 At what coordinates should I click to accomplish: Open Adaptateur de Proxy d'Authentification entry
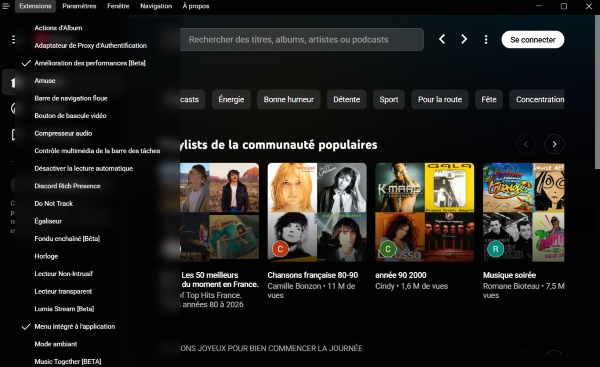[x=90, y=46]
